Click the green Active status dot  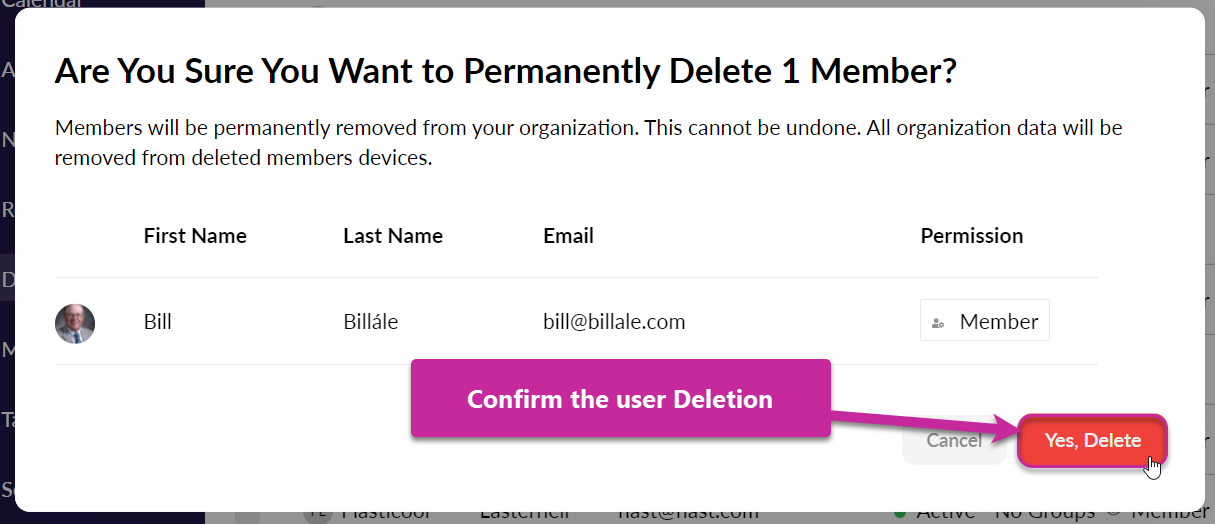900,514
